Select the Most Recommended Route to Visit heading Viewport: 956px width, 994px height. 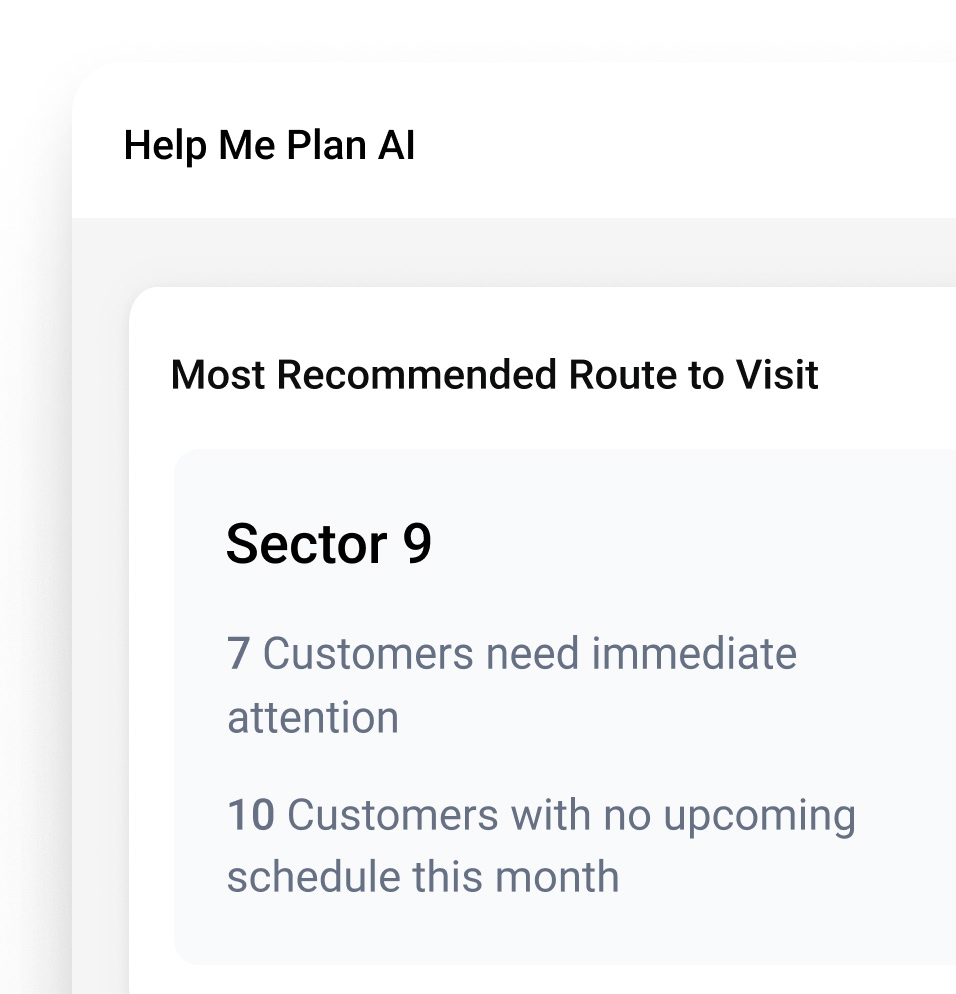[494, 375]
